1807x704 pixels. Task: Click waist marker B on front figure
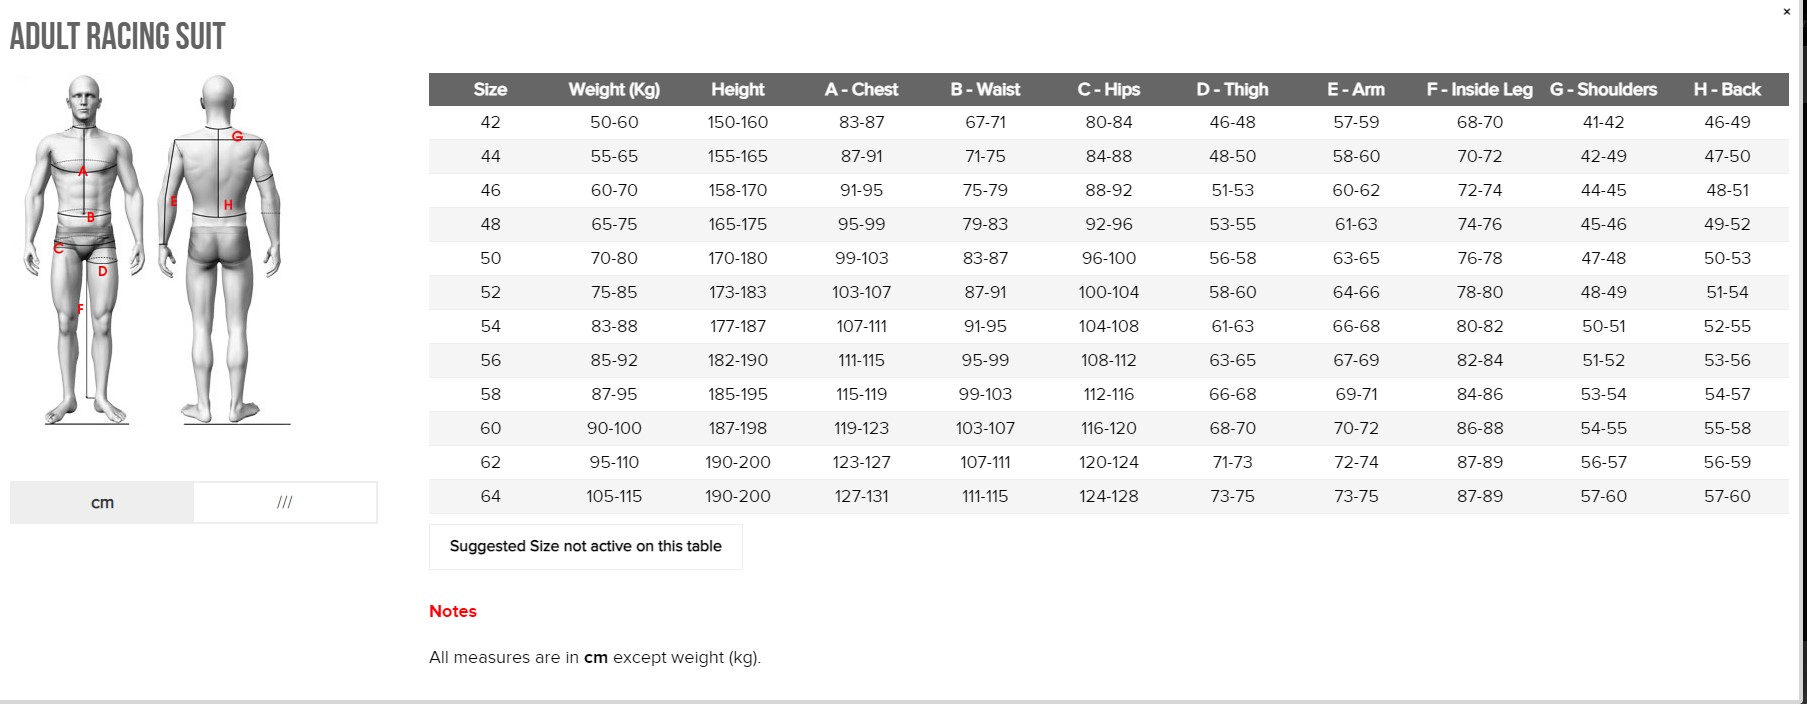pyautogui.click(x=90, y=217)
